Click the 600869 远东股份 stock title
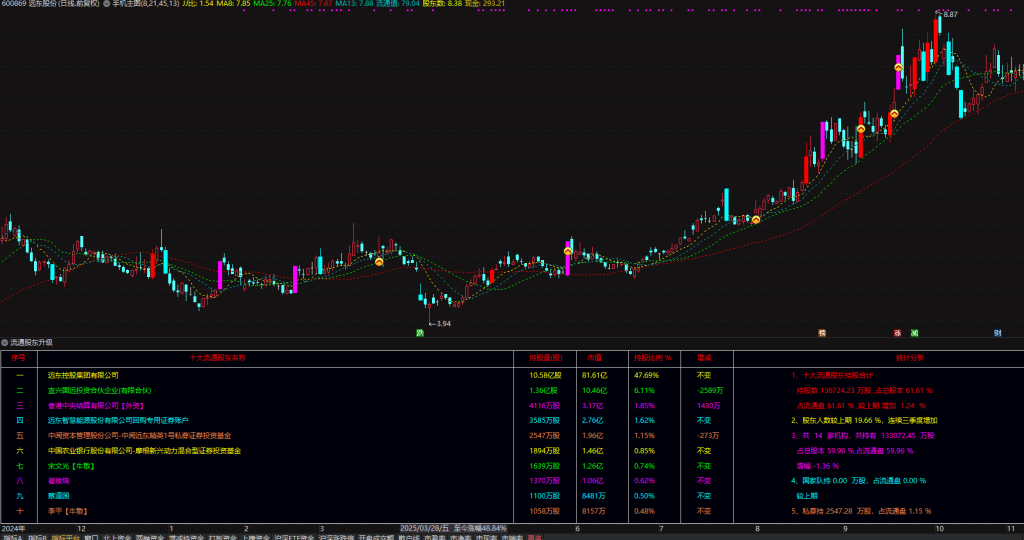This screenshot has width=1024, height=540. pyautogui.click(x=50, y=4)
